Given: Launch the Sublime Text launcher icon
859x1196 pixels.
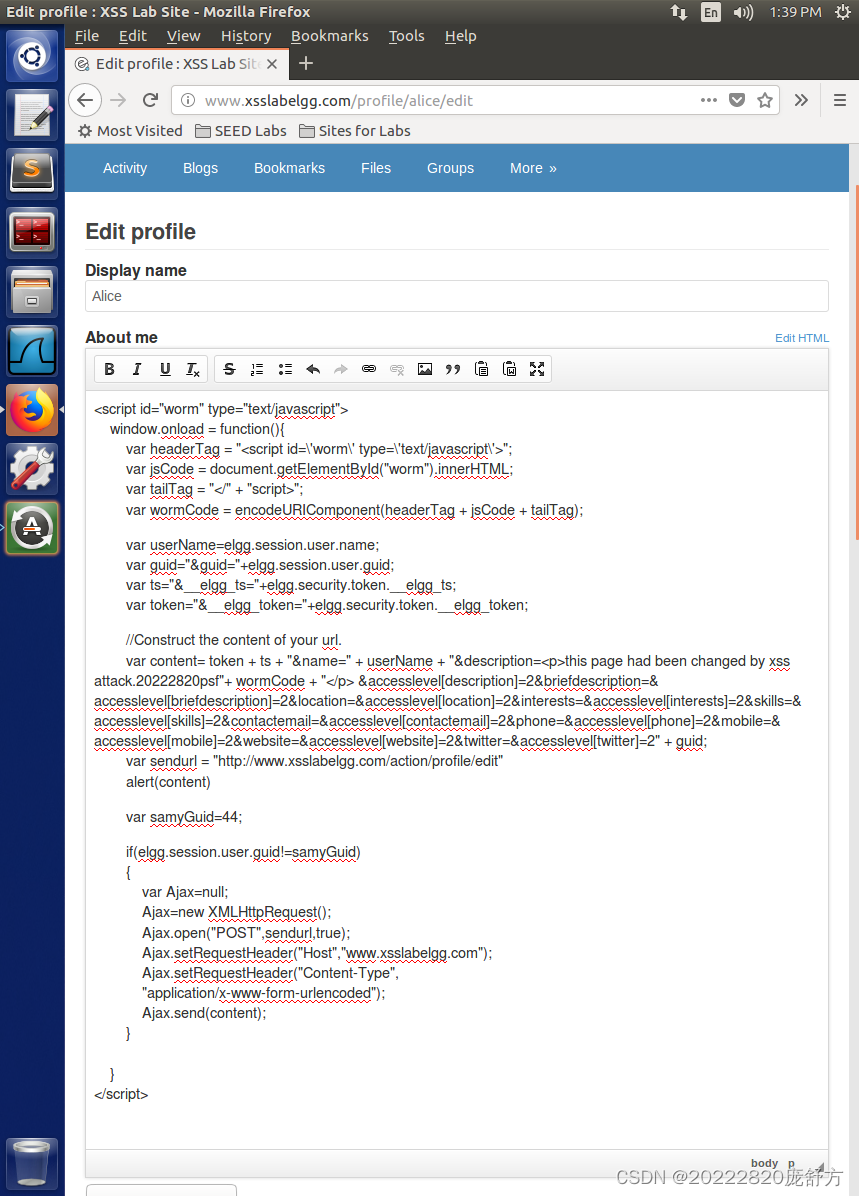Looking at the screenshot, I should pyautogui.click(x=32, y=172).
